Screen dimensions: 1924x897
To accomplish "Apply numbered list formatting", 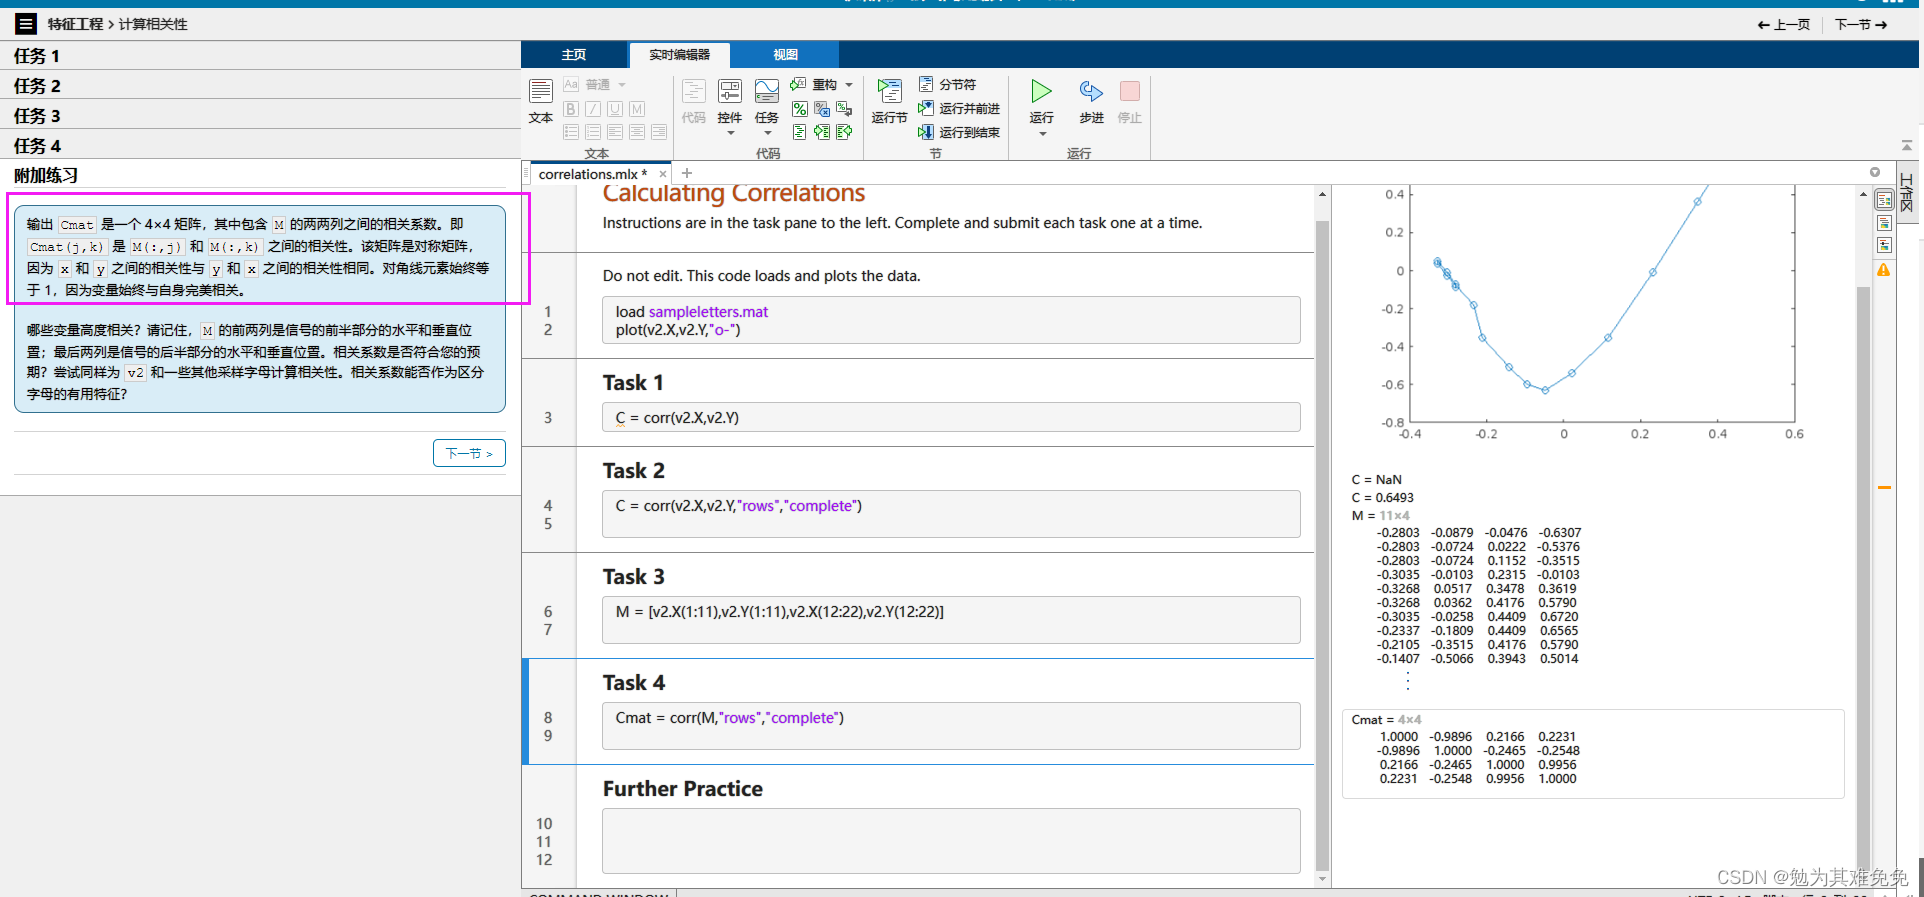I will click(593, 132).
